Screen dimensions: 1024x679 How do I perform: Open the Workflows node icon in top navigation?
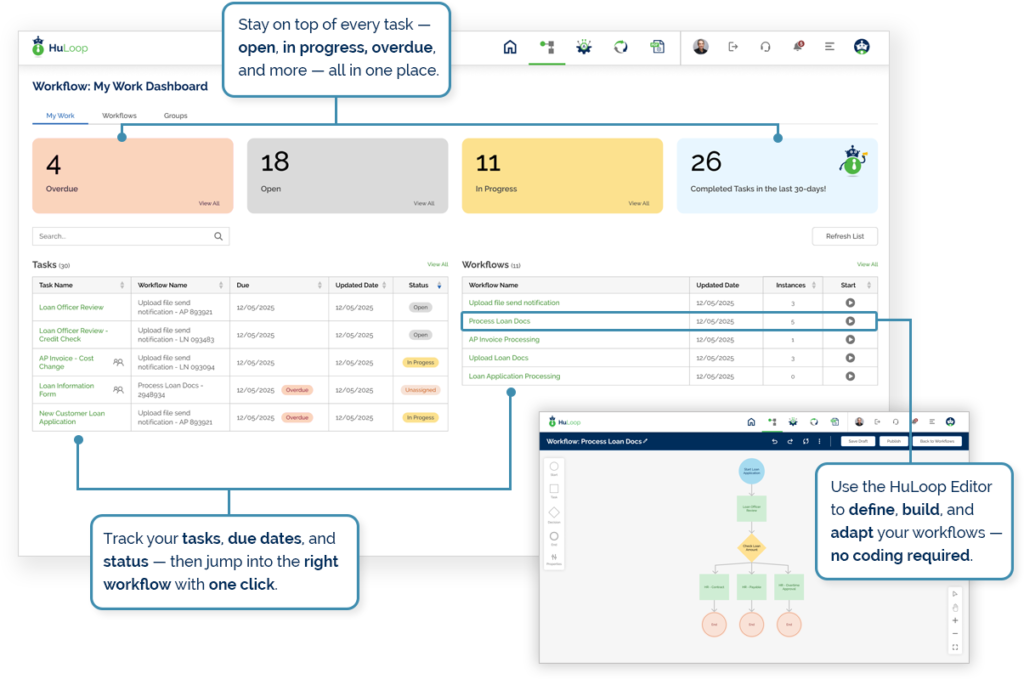pyautogui.click(x=547, y=46)
